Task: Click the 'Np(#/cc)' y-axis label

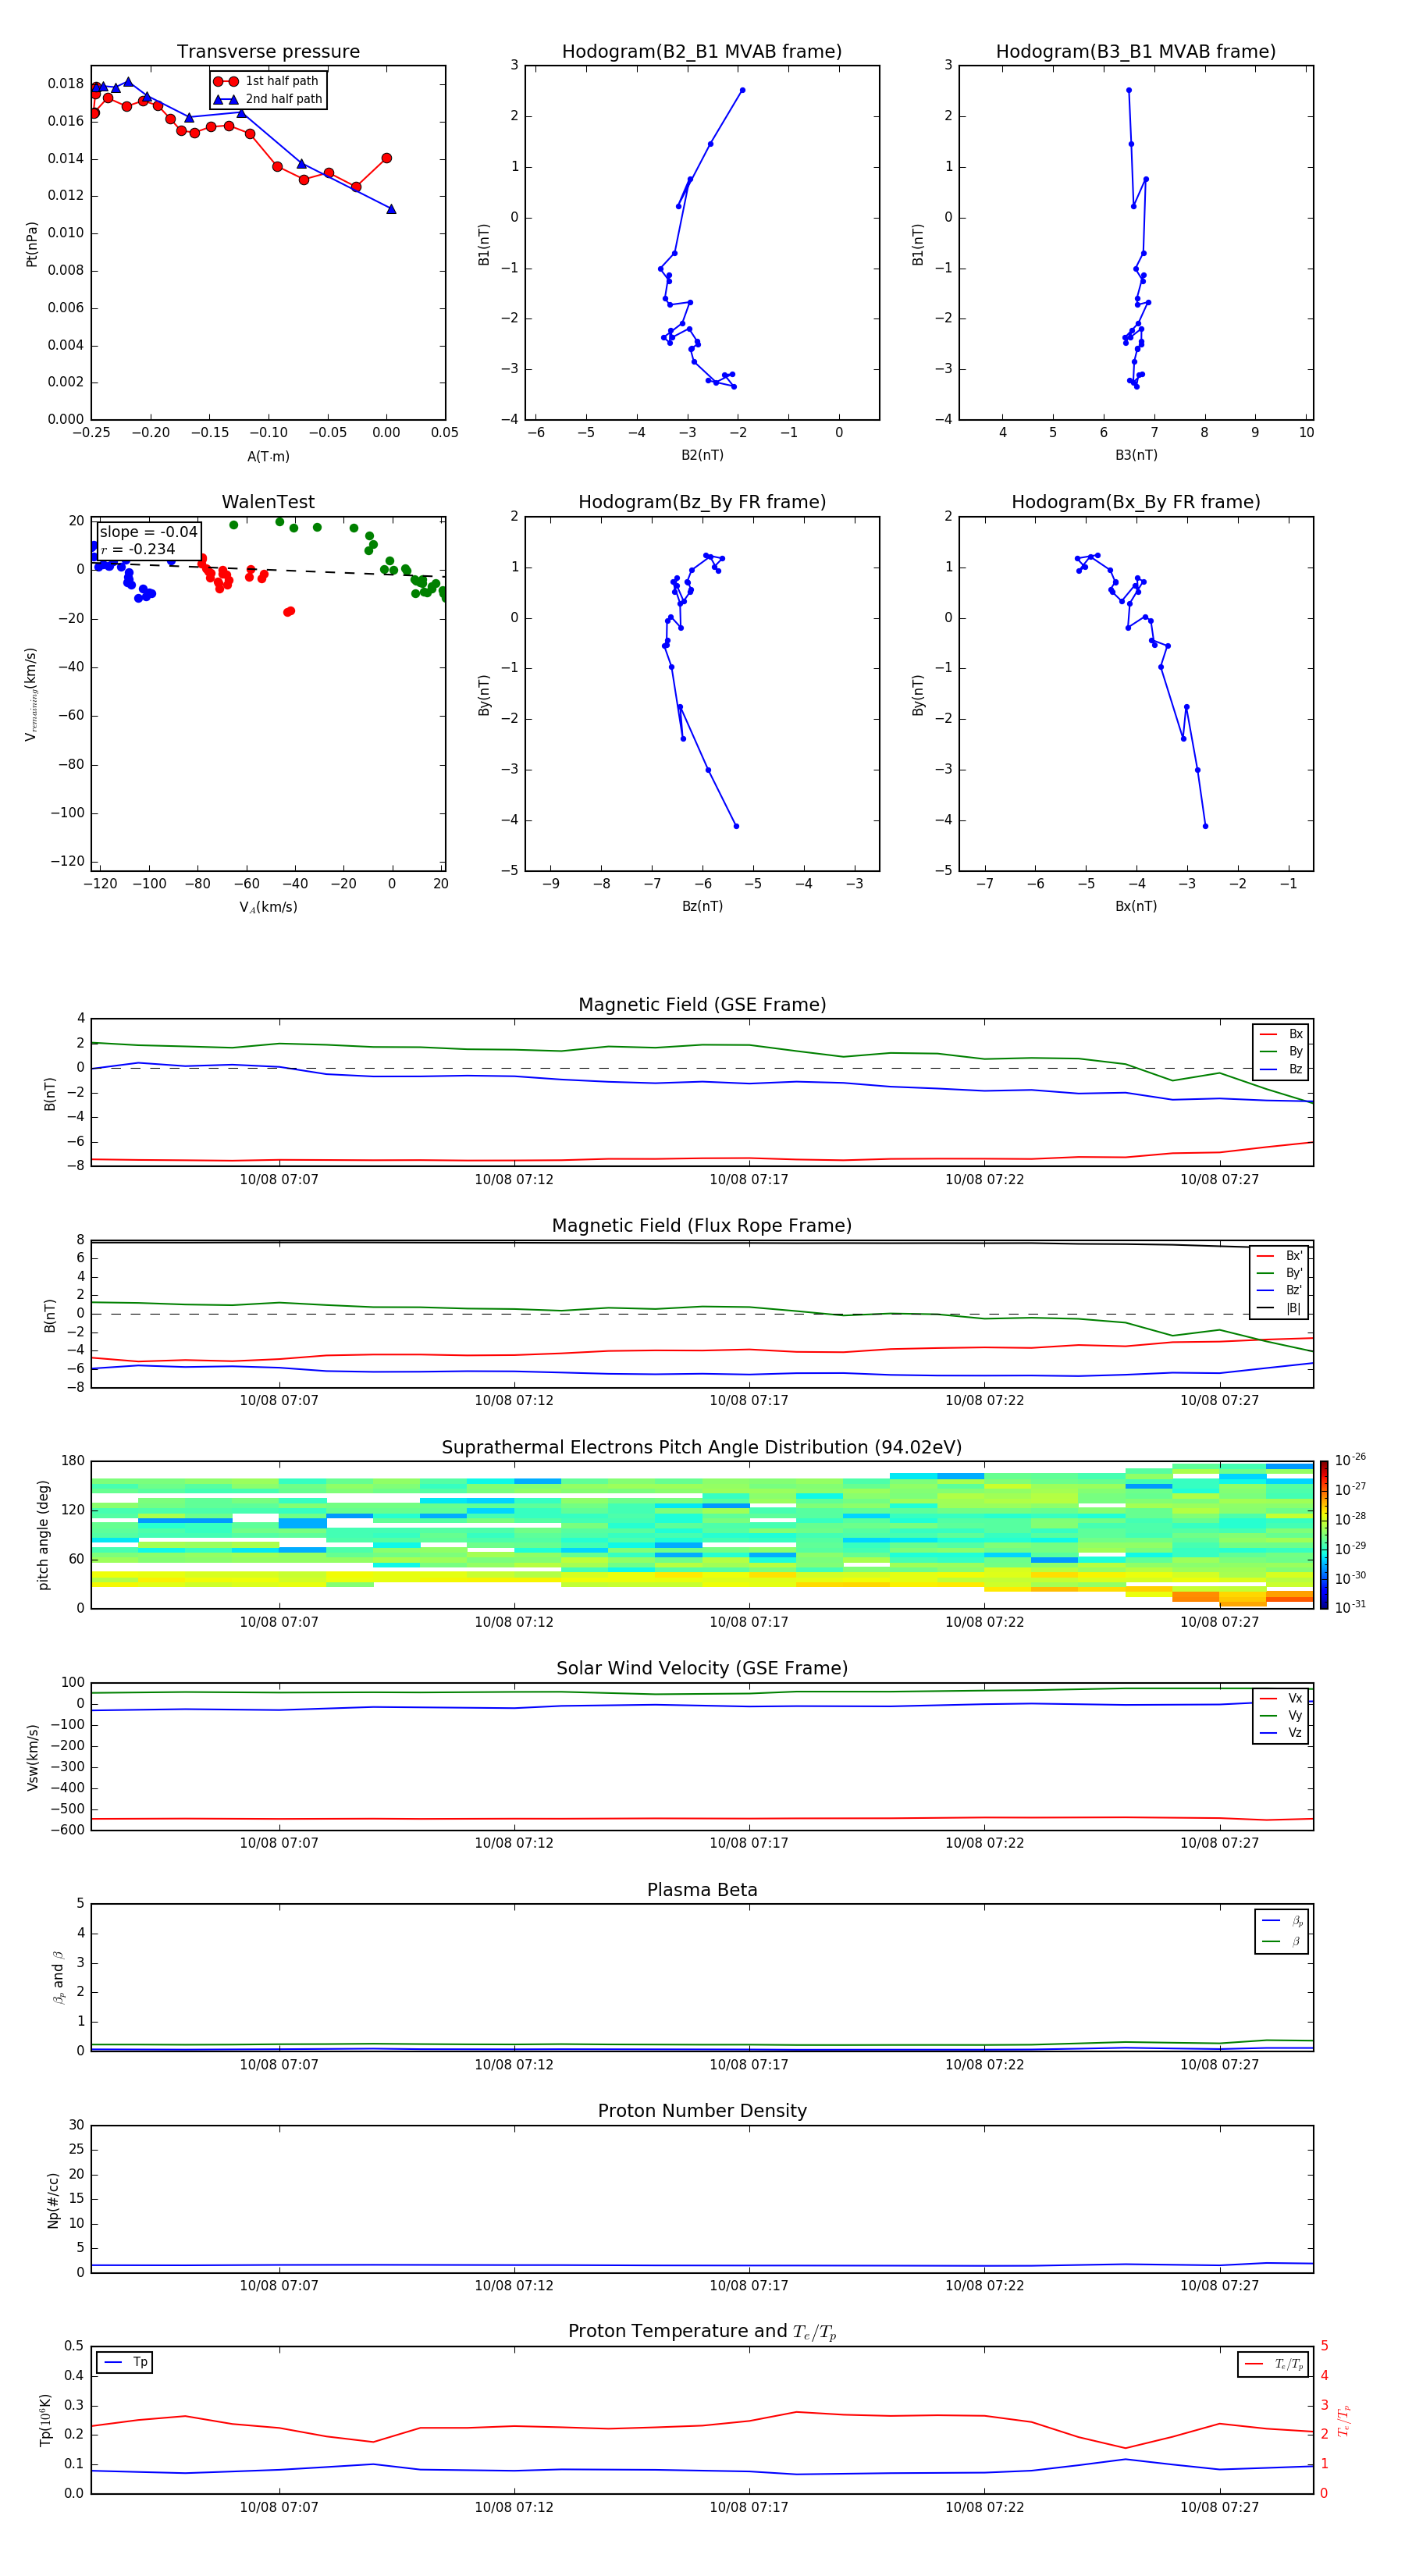Action: [53, 2200]
